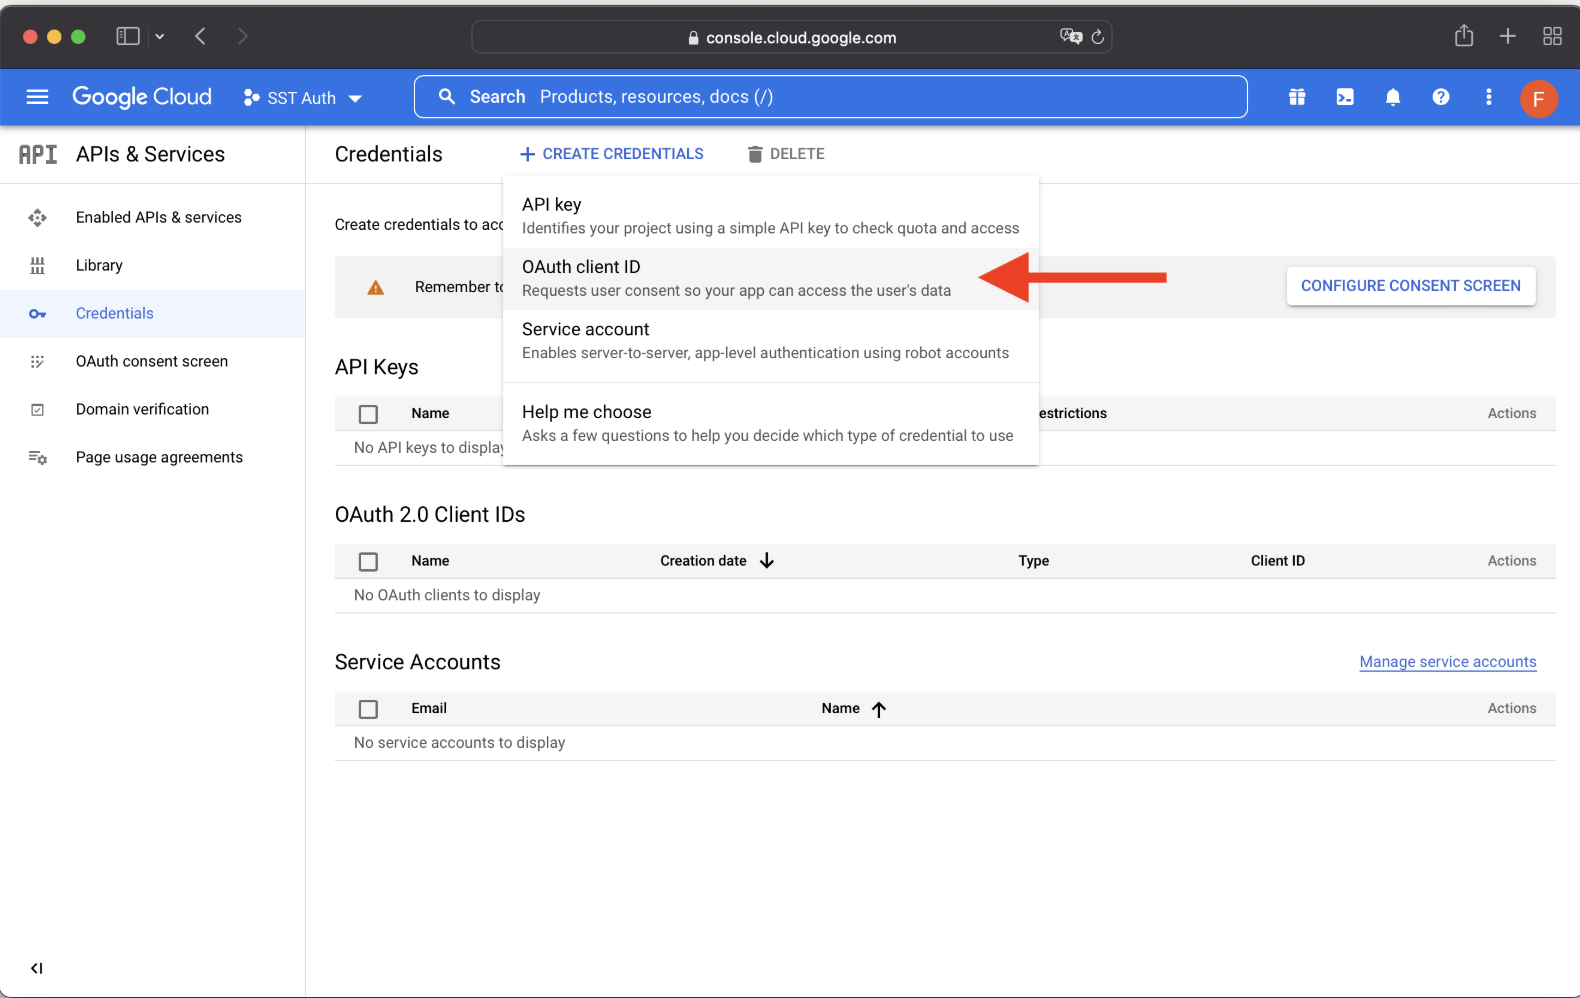1580x998 pixels.
Task: Click the API logo next to APIs & Services
Action: click(38, 154)
